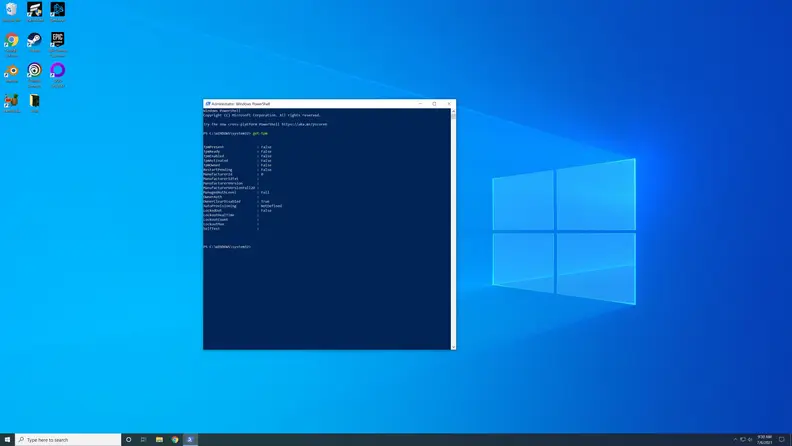
Task: Open the Action Center notifications icon
Action: pos(782,439)
